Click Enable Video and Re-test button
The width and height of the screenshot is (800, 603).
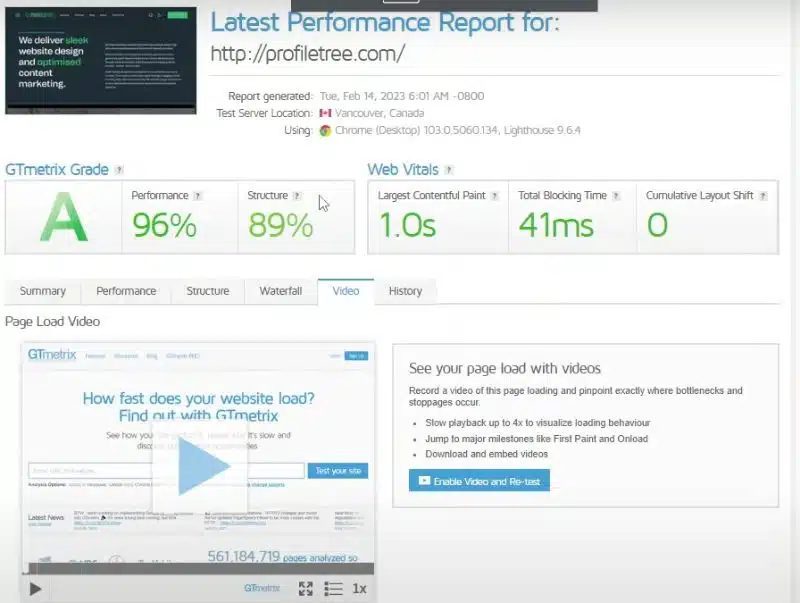pyautogui.click(x=479, y=481)
